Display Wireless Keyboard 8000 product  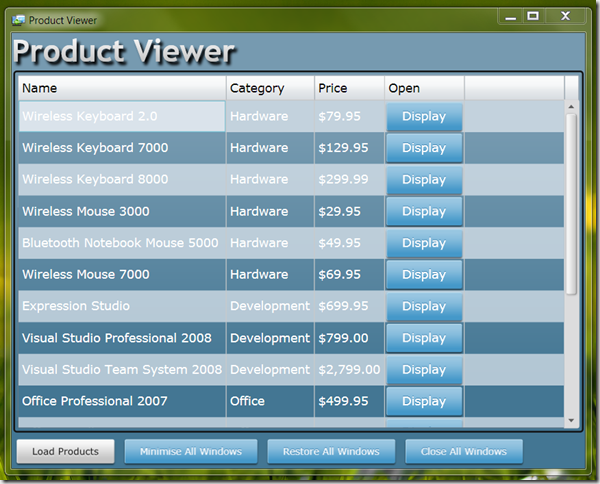424,179
